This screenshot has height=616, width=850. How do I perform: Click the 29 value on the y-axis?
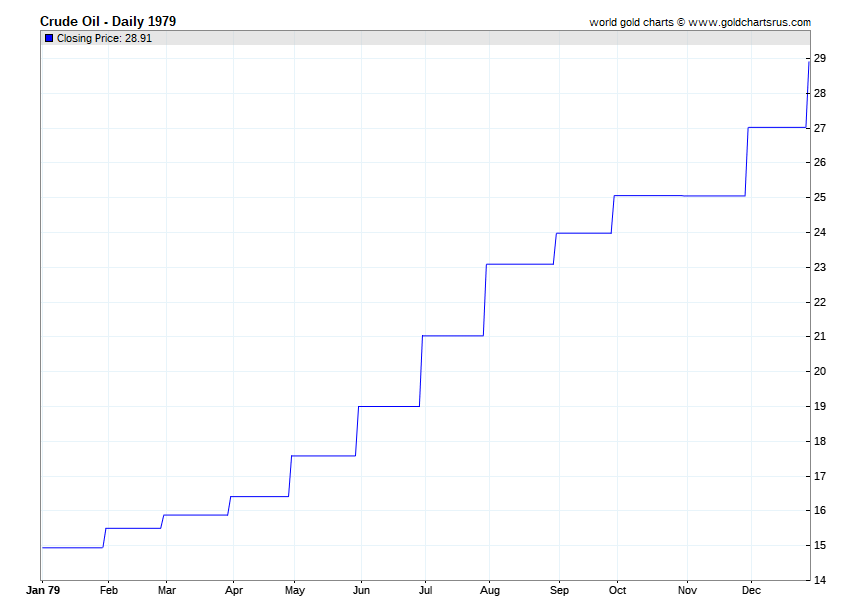point(819,59)
